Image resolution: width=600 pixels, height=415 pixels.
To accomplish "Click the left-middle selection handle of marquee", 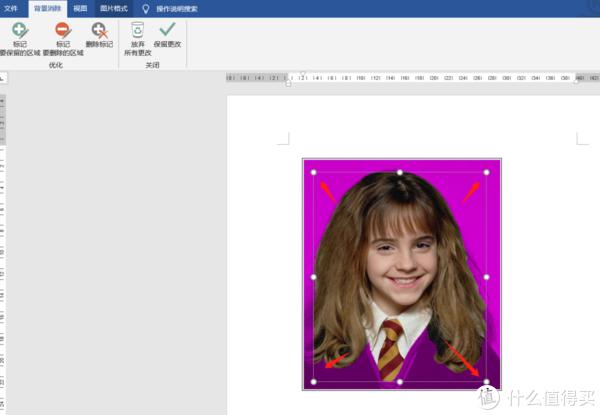I will pos(313,277).
